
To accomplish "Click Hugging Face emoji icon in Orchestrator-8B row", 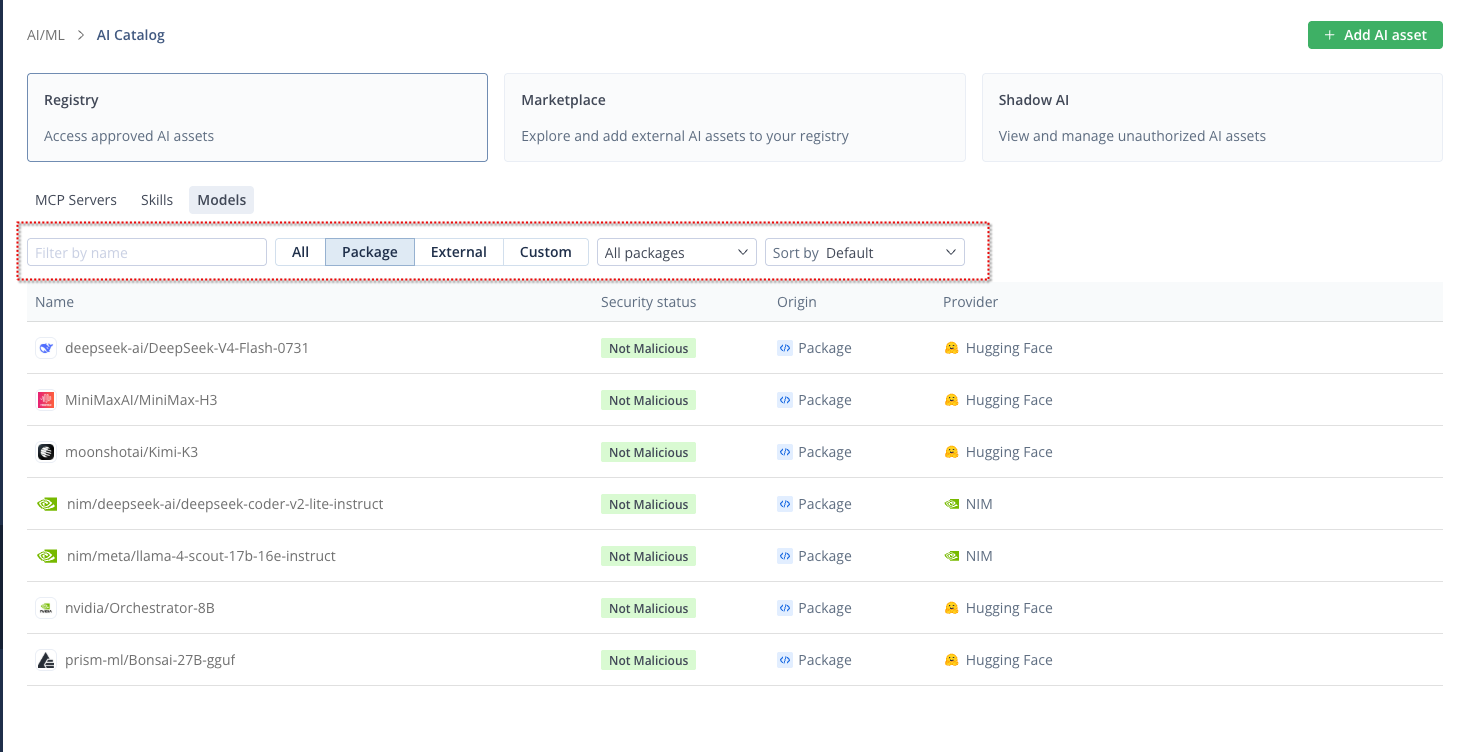I will (952, 608).
